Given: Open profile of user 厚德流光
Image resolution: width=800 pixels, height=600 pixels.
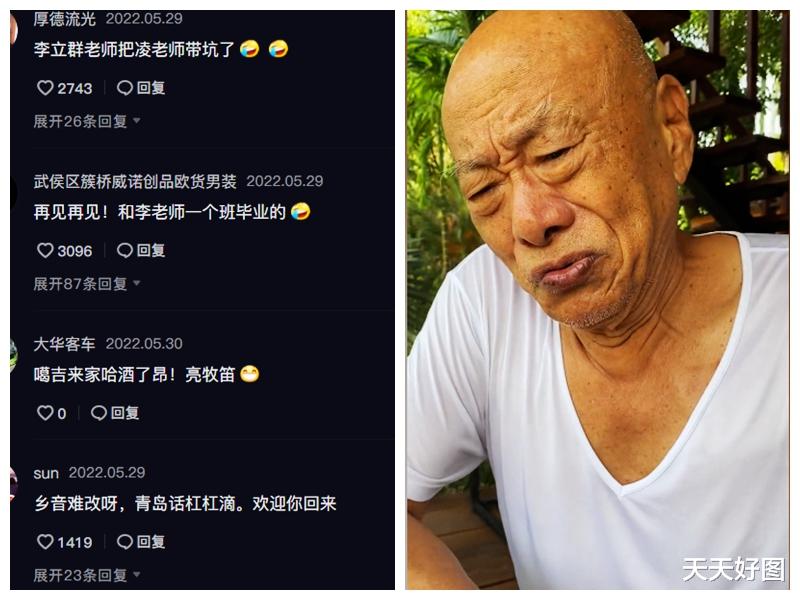Looking at the screenshot, I should tap(64, 19).
